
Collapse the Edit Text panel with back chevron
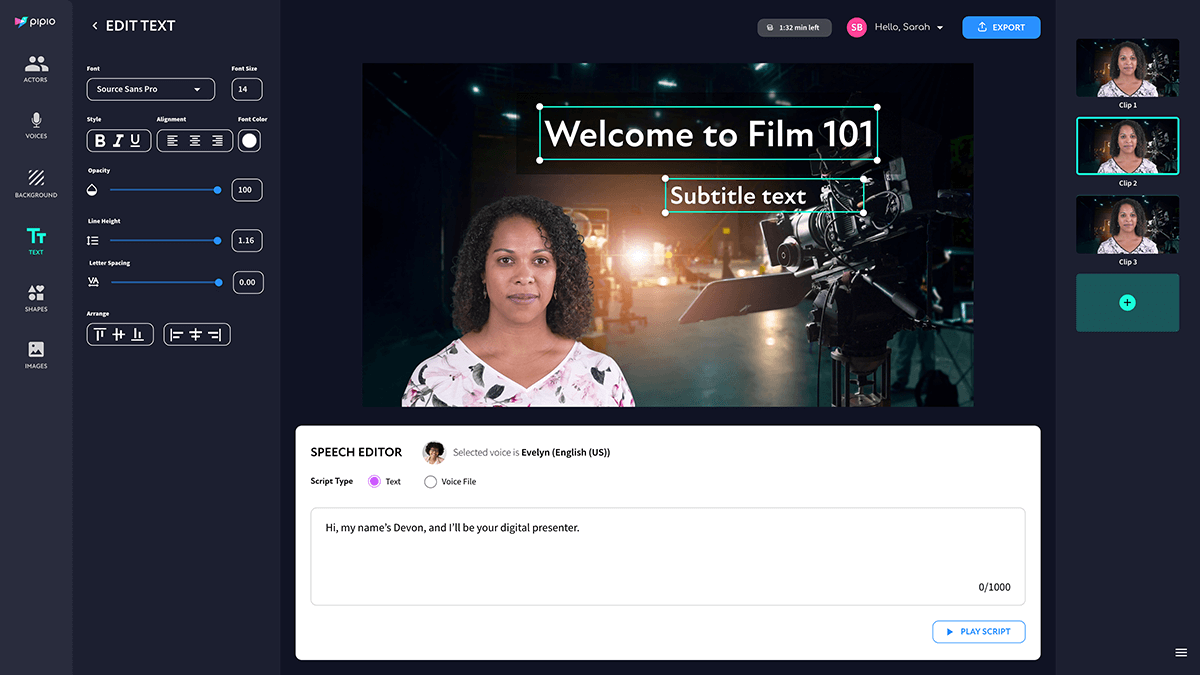coord(95,25)
